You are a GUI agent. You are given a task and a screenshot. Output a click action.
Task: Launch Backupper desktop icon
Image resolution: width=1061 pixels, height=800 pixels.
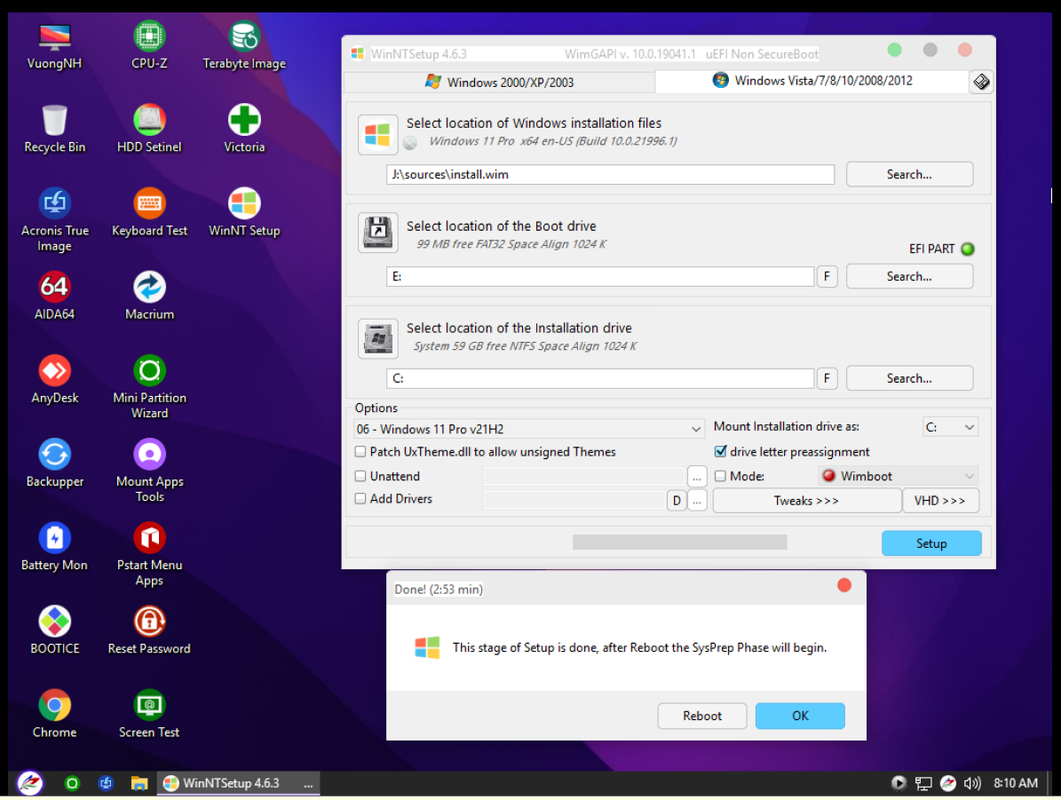(54, 464)
